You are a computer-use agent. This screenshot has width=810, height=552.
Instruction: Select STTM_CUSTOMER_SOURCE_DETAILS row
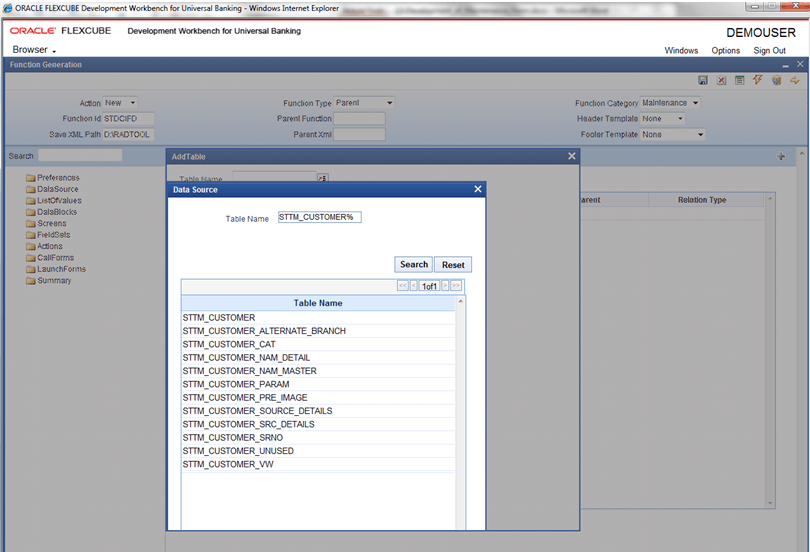click(x=318, y=411)
